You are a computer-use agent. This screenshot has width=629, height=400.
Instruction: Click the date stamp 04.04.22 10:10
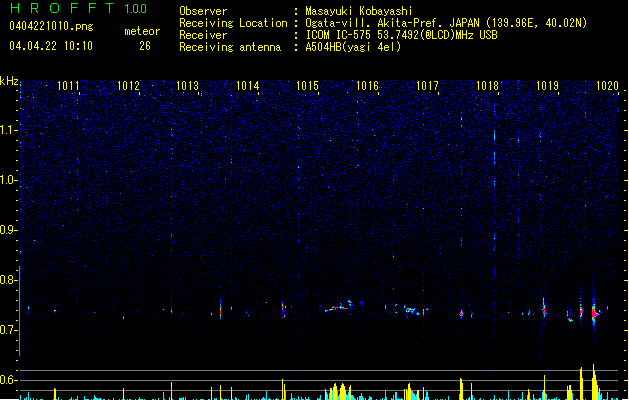point(51,46)
